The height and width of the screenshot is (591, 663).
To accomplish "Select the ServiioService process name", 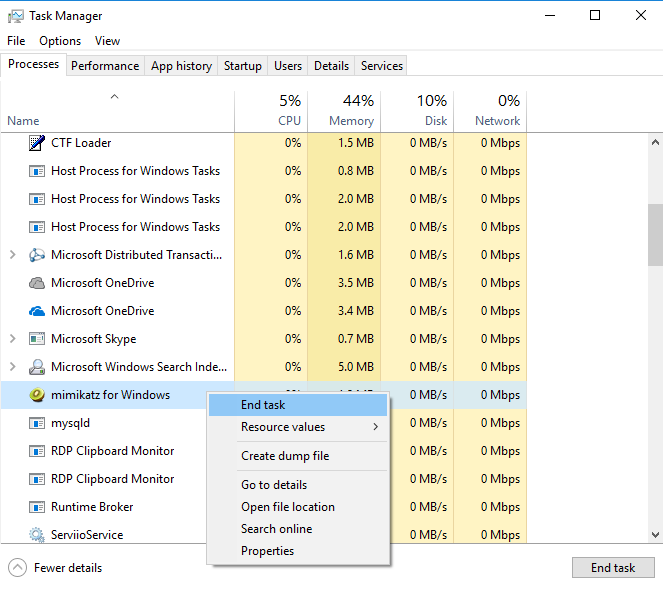I will 87,535.
